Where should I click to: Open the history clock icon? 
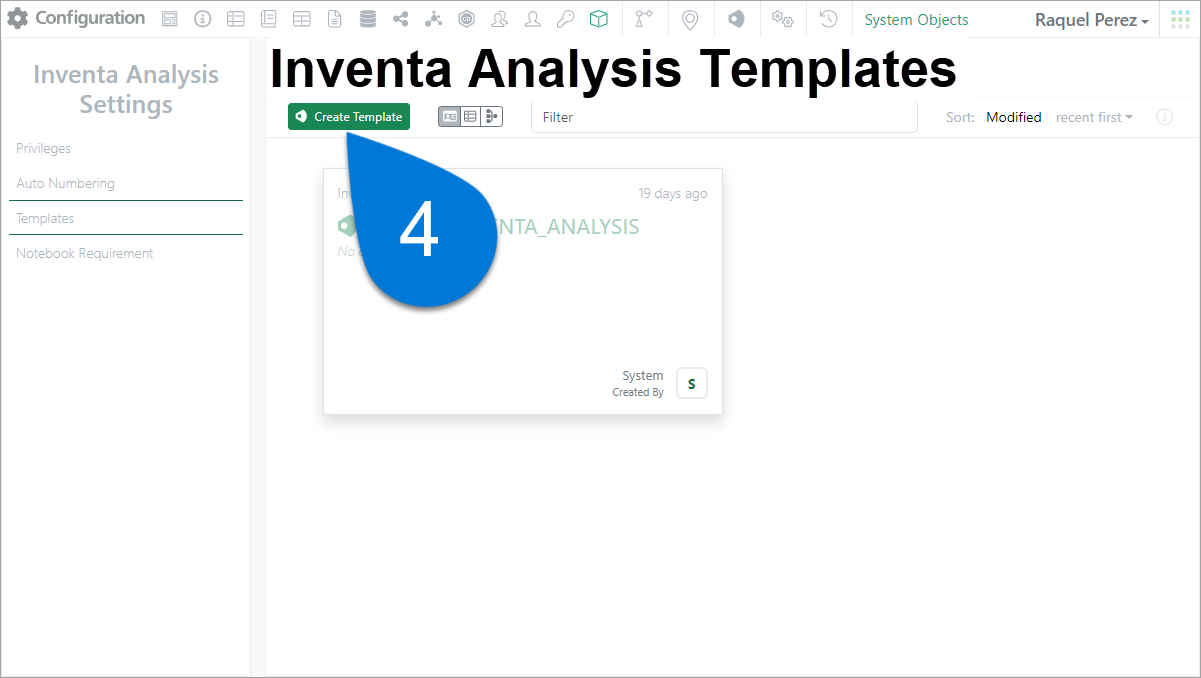point(828,19)
